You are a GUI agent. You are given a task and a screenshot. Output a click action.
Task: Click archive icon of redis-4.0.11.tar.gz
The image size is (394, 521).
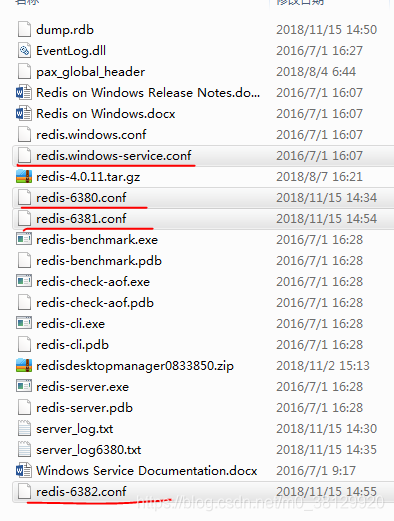(24, 177)
